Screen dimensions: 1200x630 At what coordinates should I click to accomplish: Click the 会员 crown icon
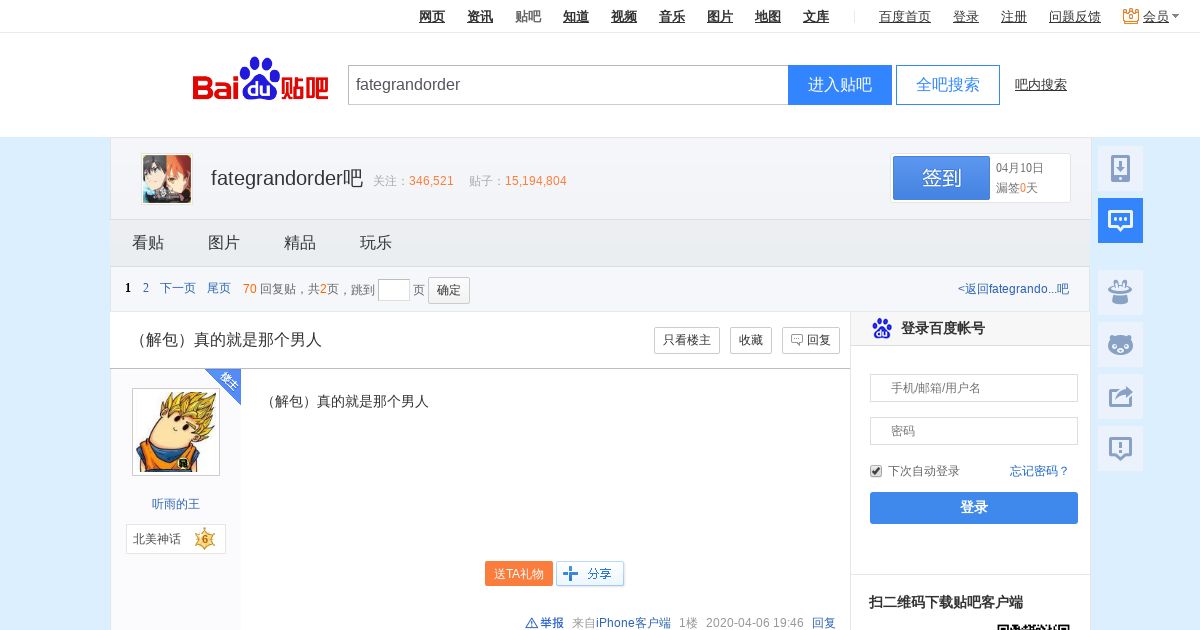1131,16
